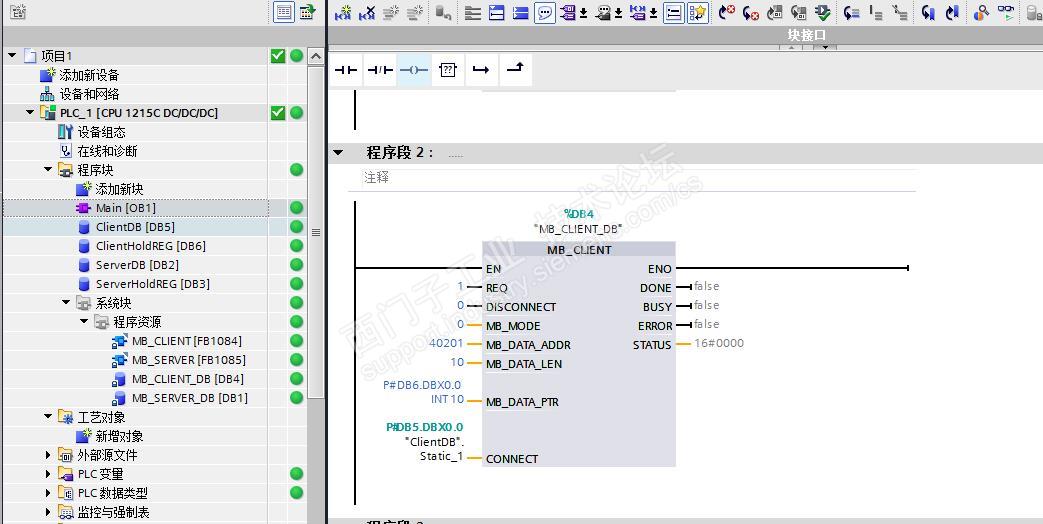Viewport: 1043px width, 524px height.
Task: Click the open branch icon
Action: tap(482, 70)
